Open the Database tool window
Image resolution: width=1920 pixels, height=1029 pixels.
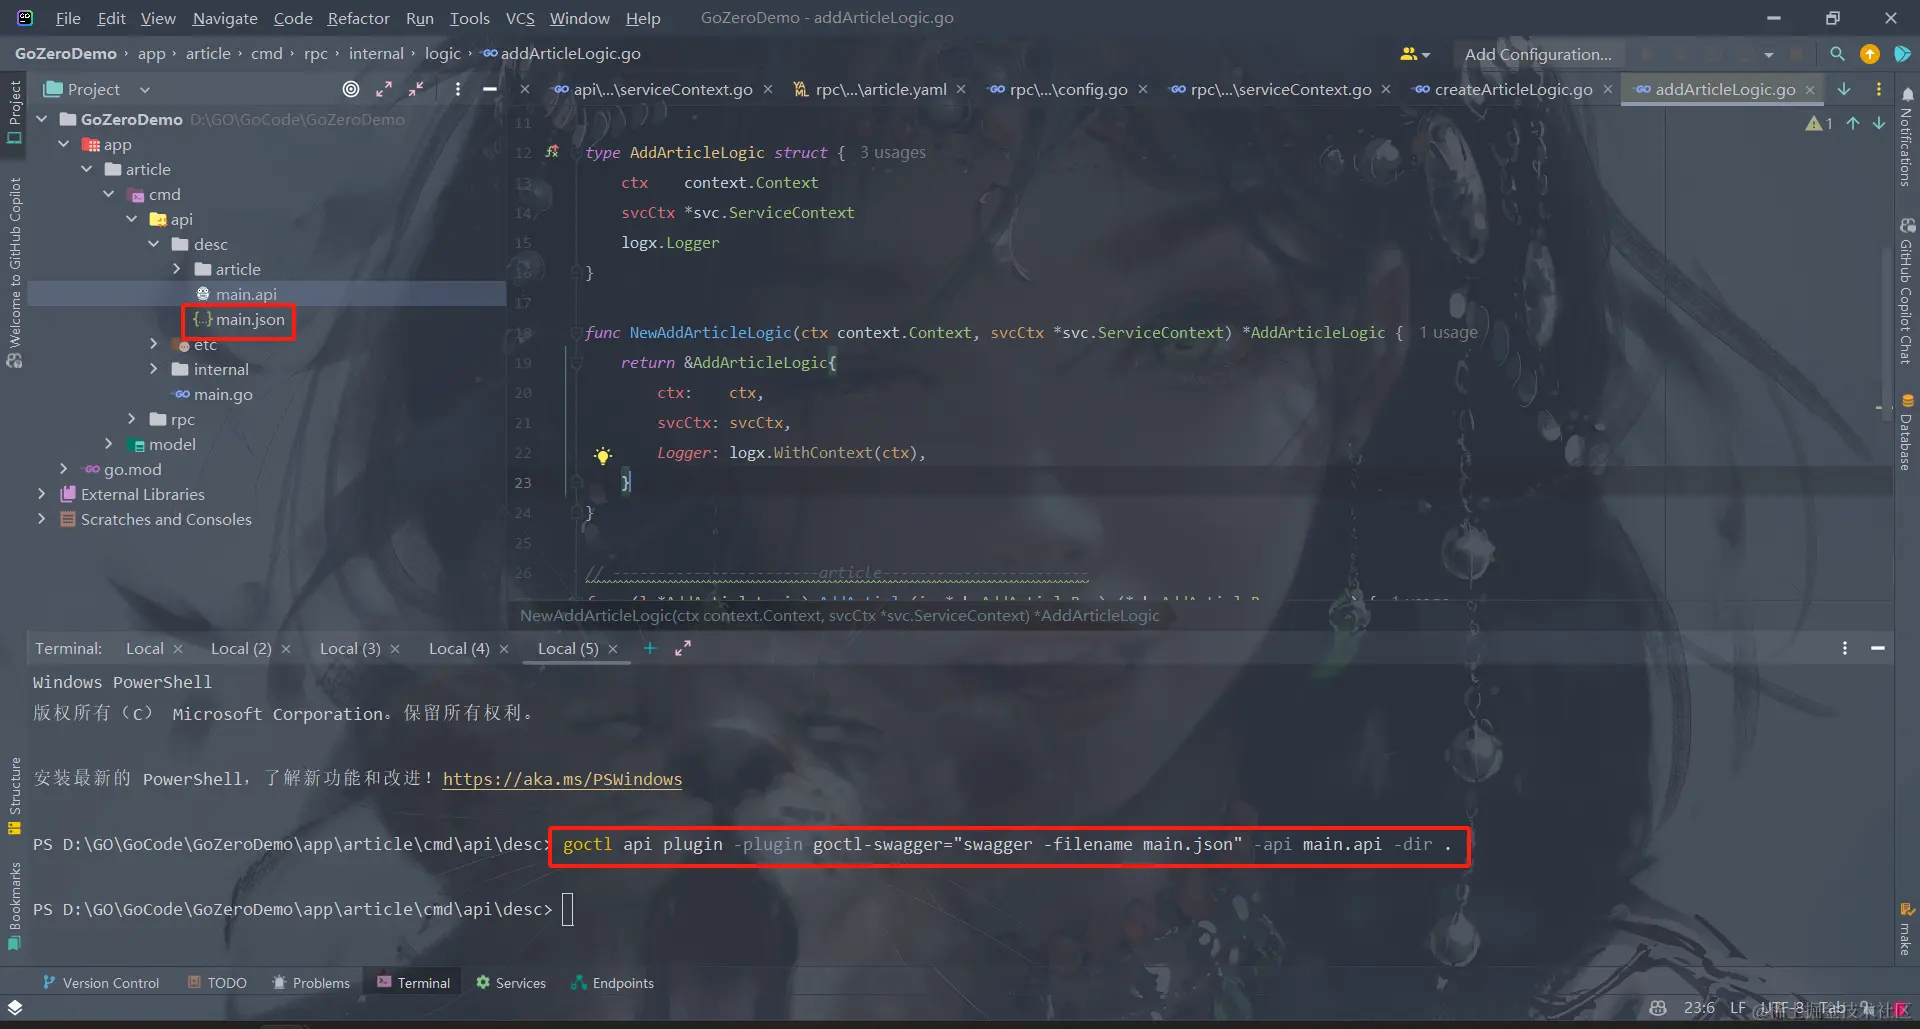(1906, 432)
